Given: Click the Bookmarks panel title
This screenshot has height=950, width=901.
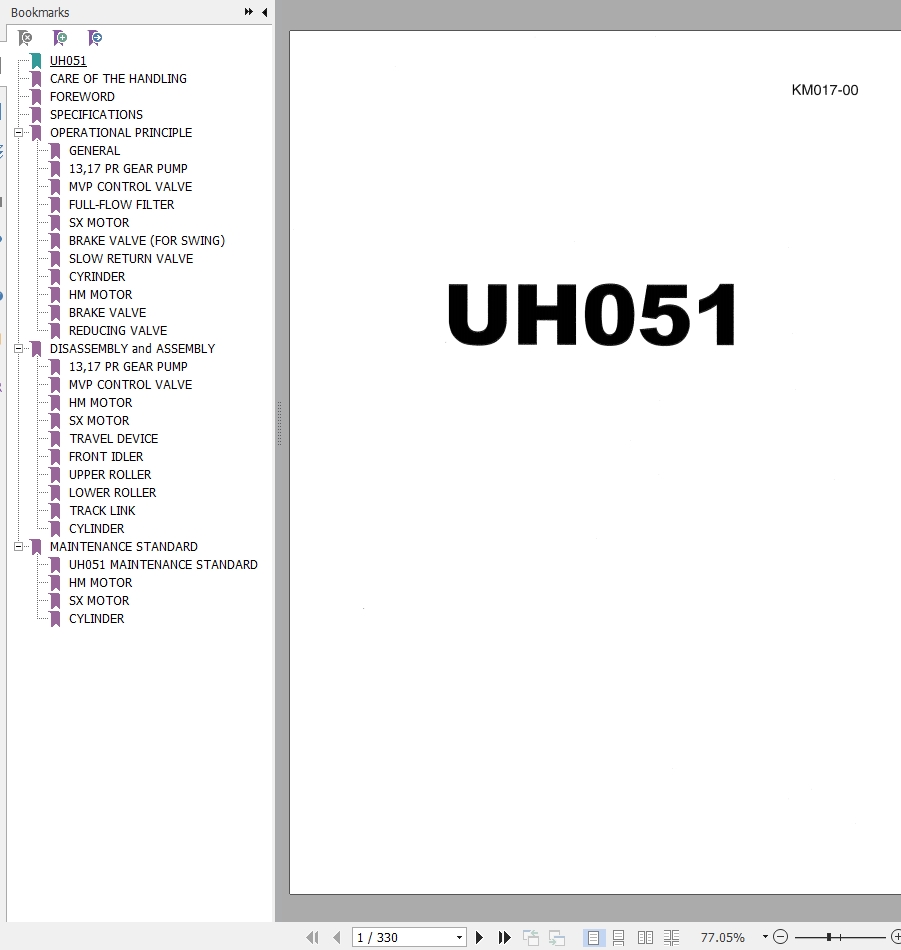Looking at the screenshot, I should (40, 12).
